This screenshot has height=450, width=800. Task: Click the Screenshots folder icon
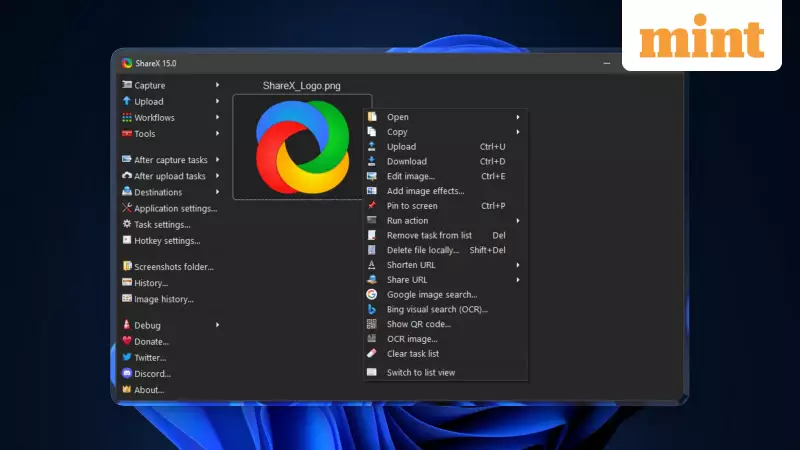(127, 266)
